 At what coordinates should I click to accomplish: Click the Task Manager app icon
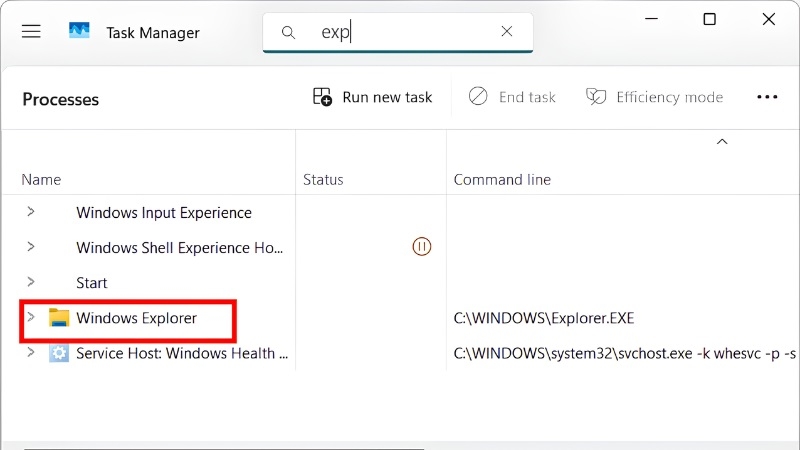click(x=79, y=31)
